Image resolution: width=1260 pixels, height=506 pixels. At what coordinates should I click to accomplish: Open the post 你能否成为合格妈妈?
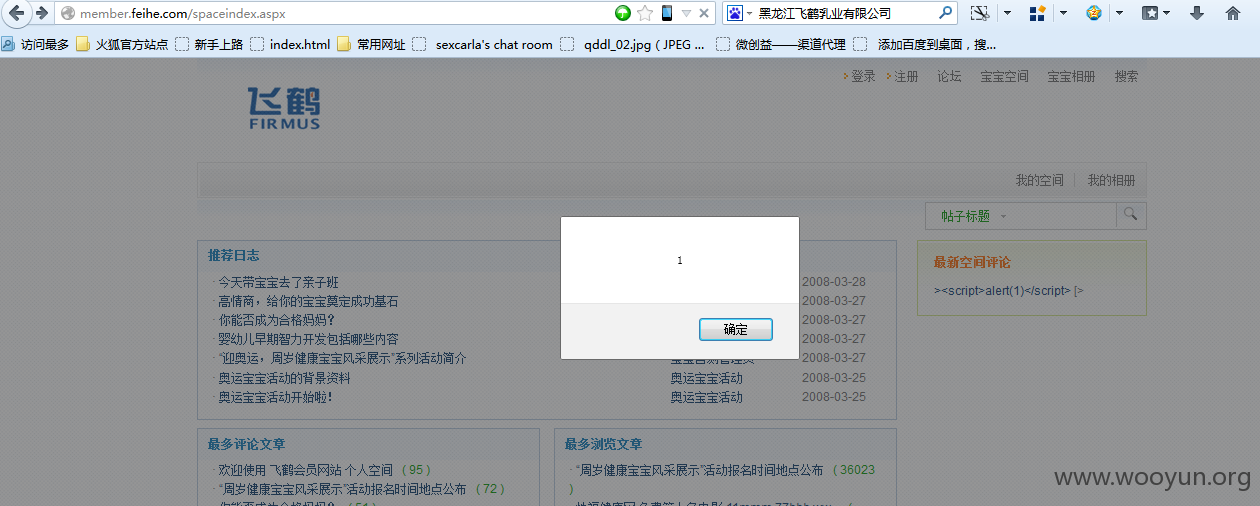[x=276, y=320]
